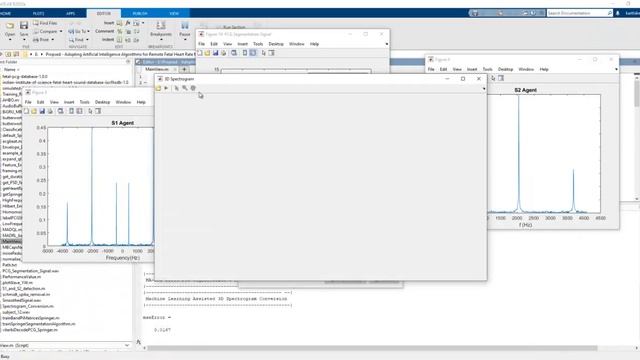This screenshot has height=360, width=640.
Task: Open the Print dropdown in the ribbon
Action: point(43,40)
